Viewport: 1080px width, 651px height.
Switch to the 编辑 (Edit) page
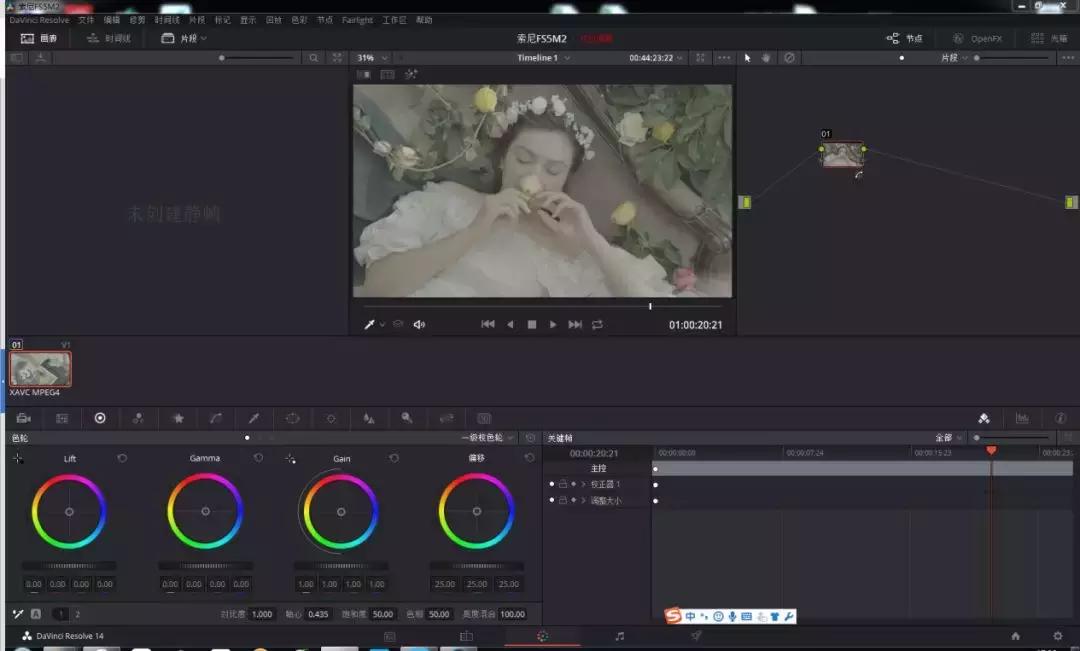pos(466,636)
